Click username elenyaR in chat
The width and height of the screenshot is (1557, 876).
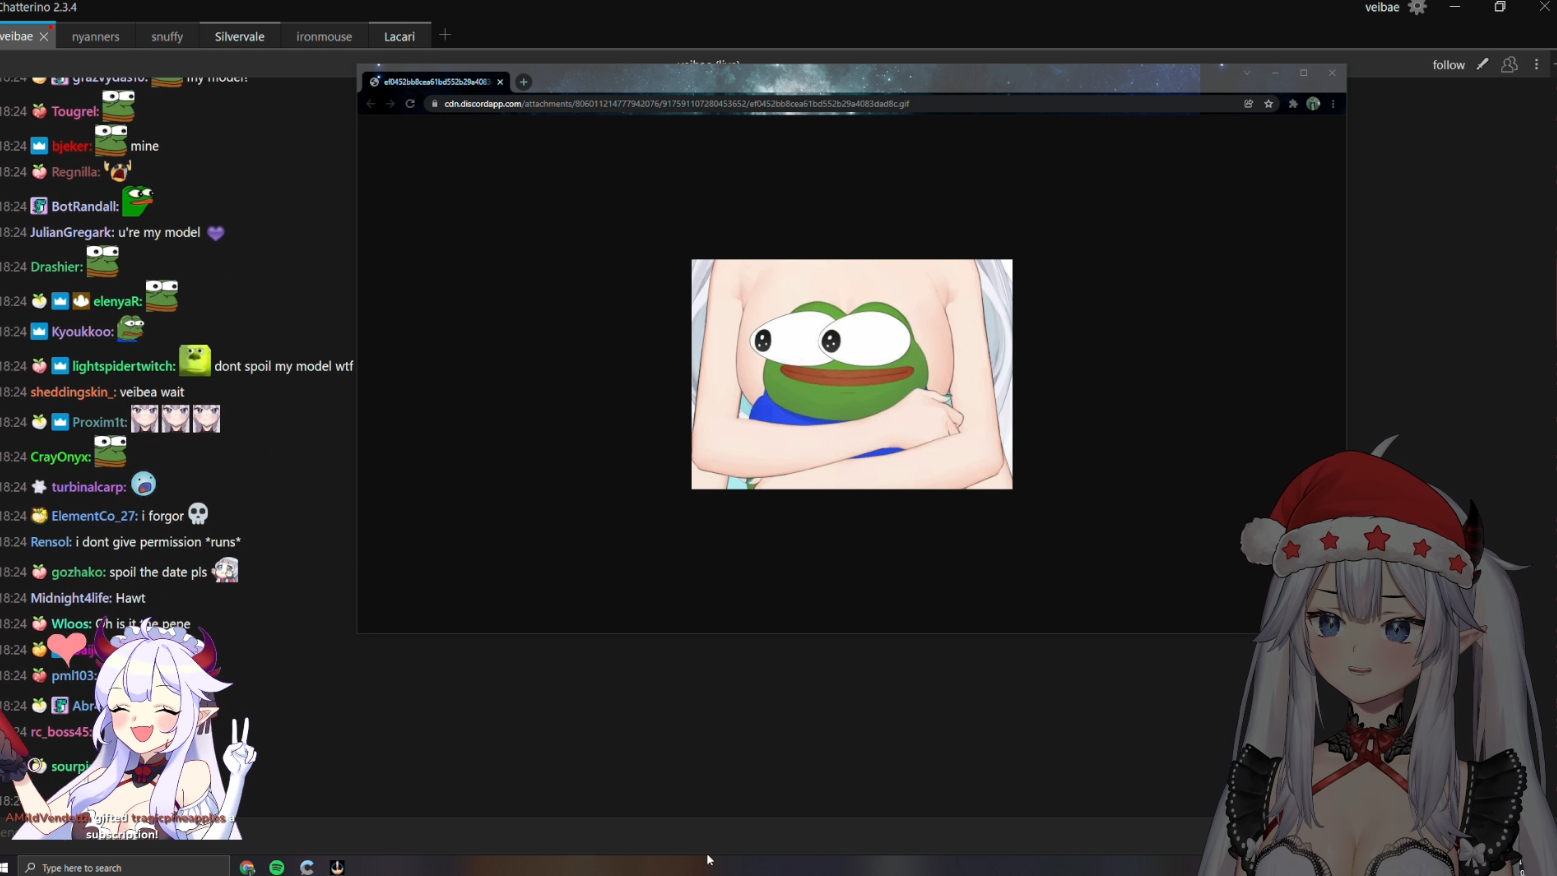[x=118, y=301]
